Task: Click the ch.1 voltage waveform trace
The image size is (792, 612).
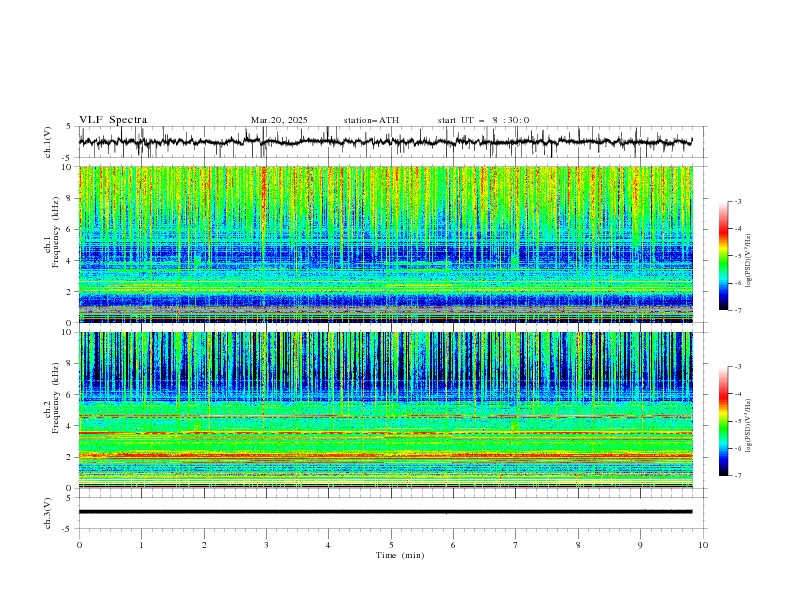Action: coord(385,142)
